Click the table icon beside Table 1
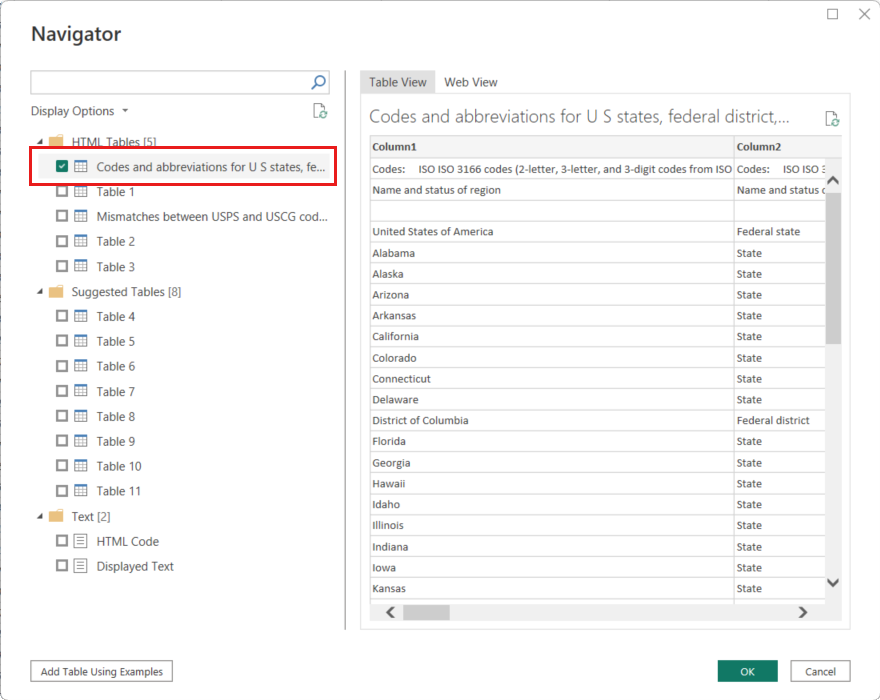Screen dimensions: 880x700 [x=81, y=191]
